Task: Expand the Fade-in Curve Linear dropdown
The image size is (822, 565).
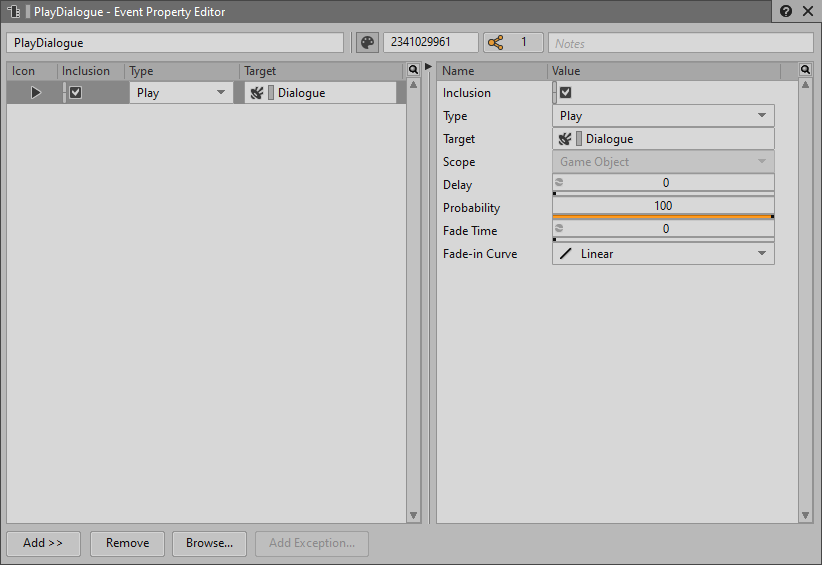Action: click(x=663, y=254)
